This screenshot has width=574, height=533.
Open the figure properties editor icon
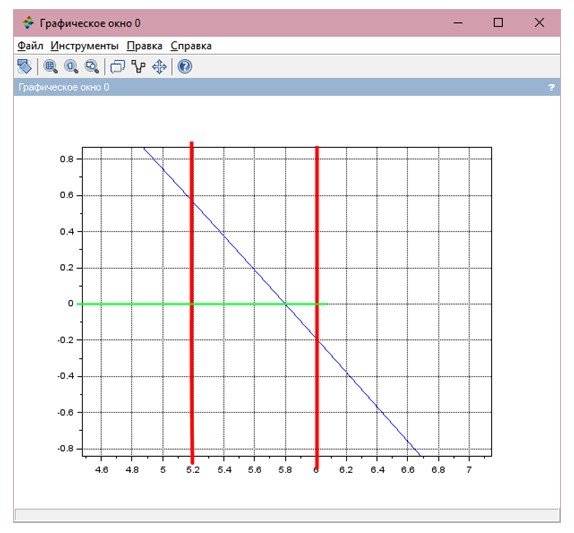tap(118, 67)
